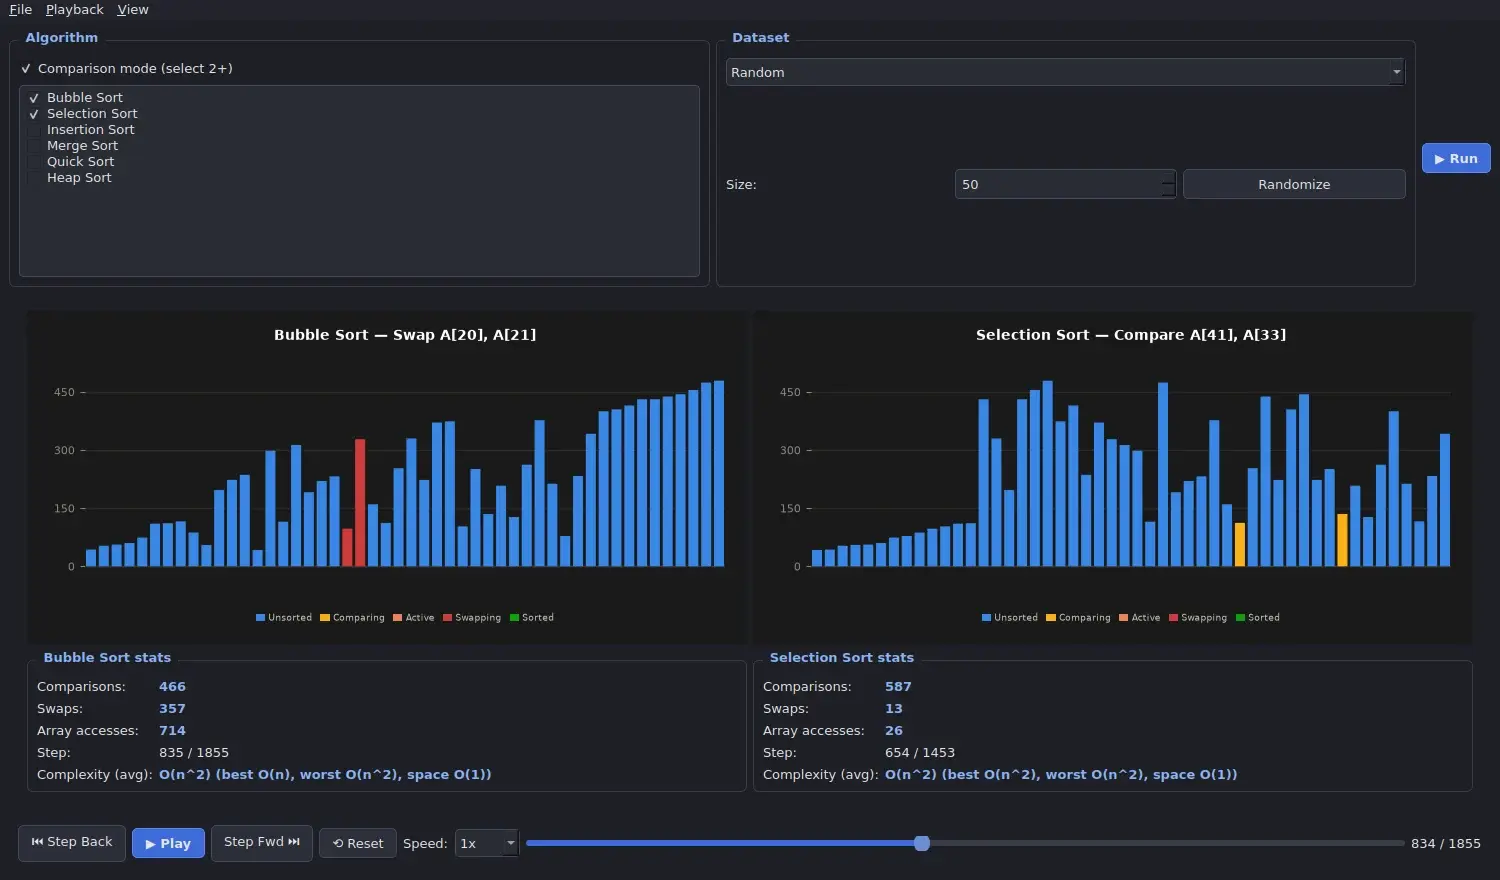The image size is (1500, 880).
Task: Enable Quick Sort in the algorithm list
Action: click(34, 162)
